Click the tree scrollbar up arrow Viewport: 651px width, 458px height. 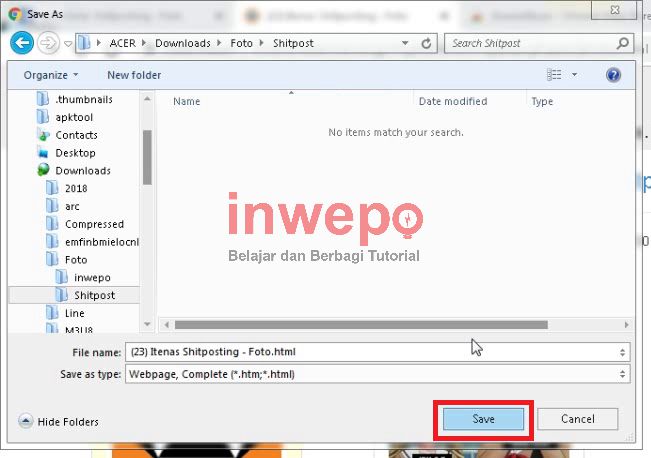pyautogui.click(x=147, y=99)
